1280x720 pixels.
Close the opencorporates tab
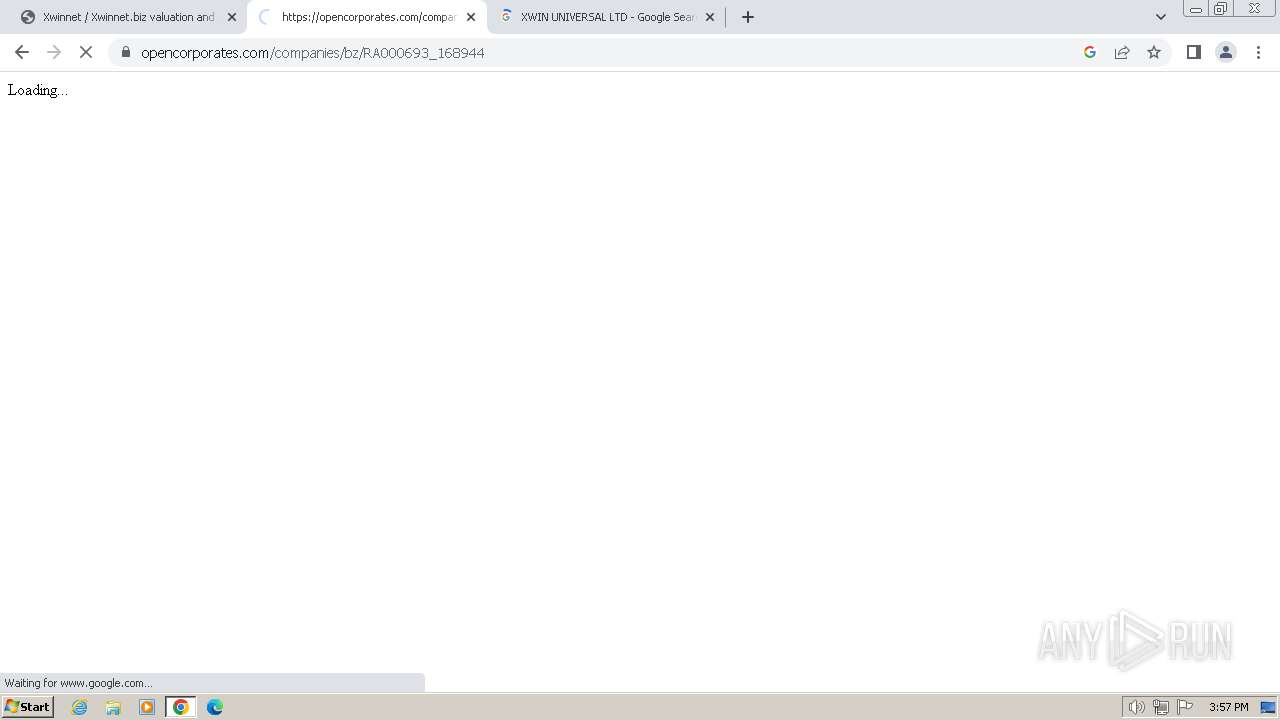[x=471, y=17]
